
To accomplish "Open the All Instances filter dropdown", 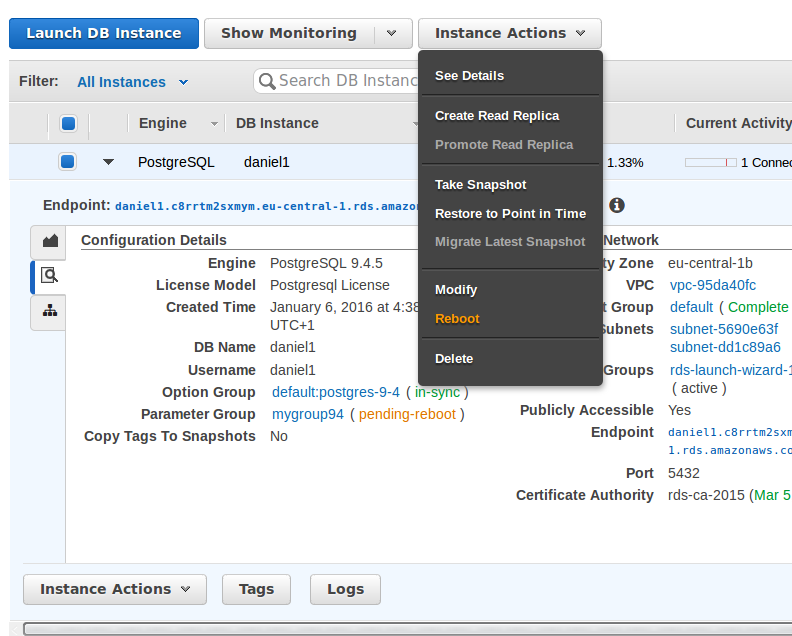I will (132, 82).
